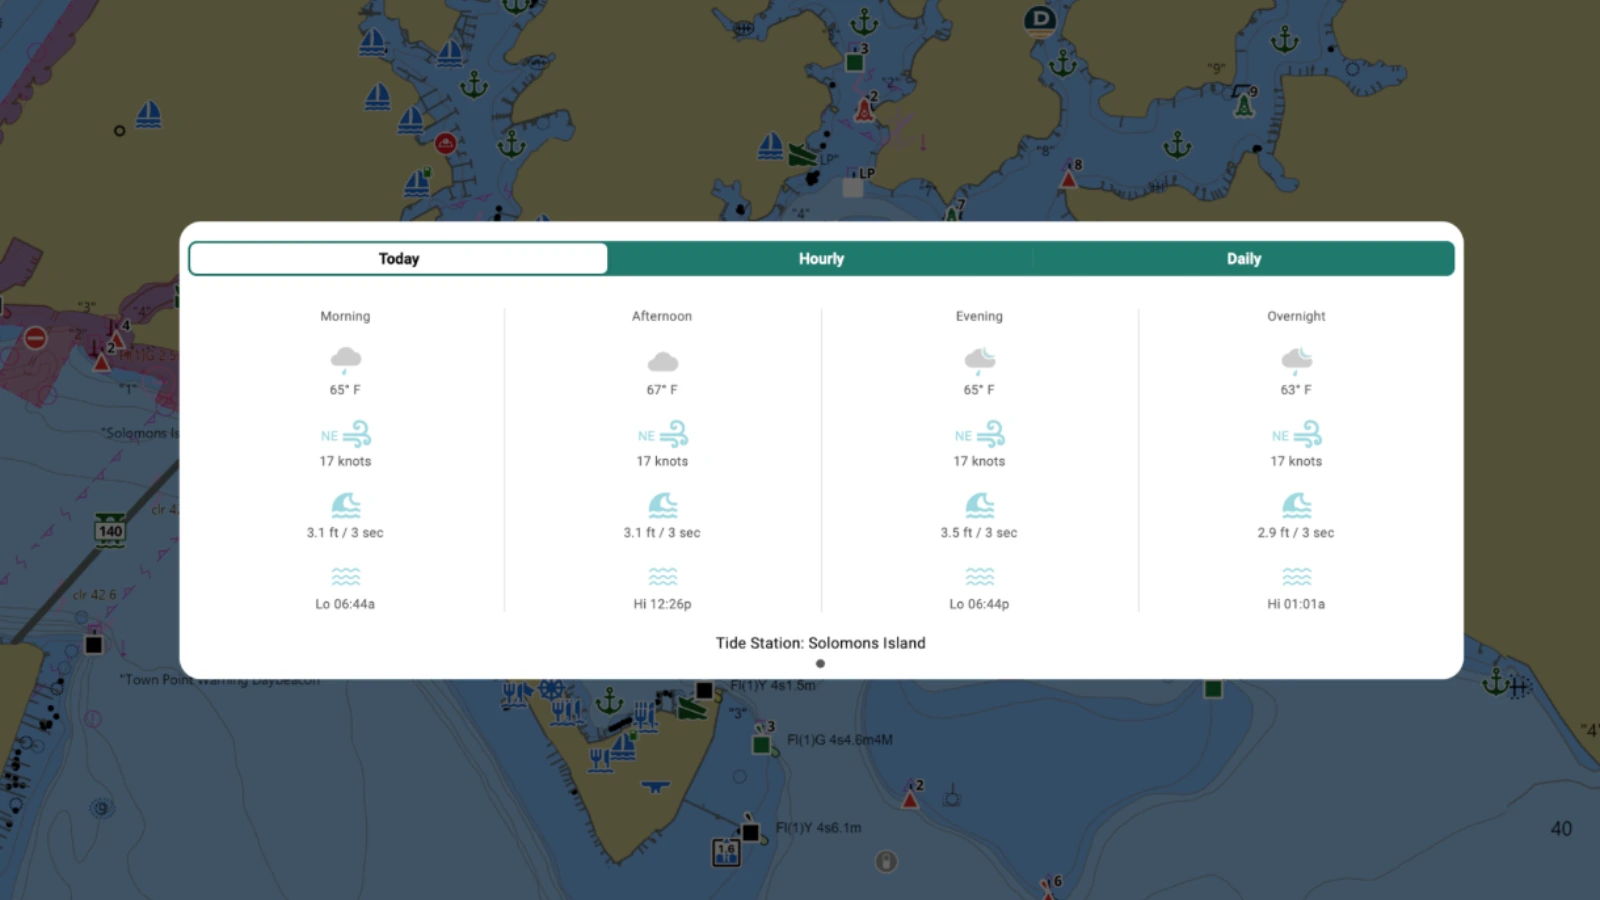Click Hi 12:26p tide time
1600x900 pixels.
pyautogui.click(x=662, y=604)
